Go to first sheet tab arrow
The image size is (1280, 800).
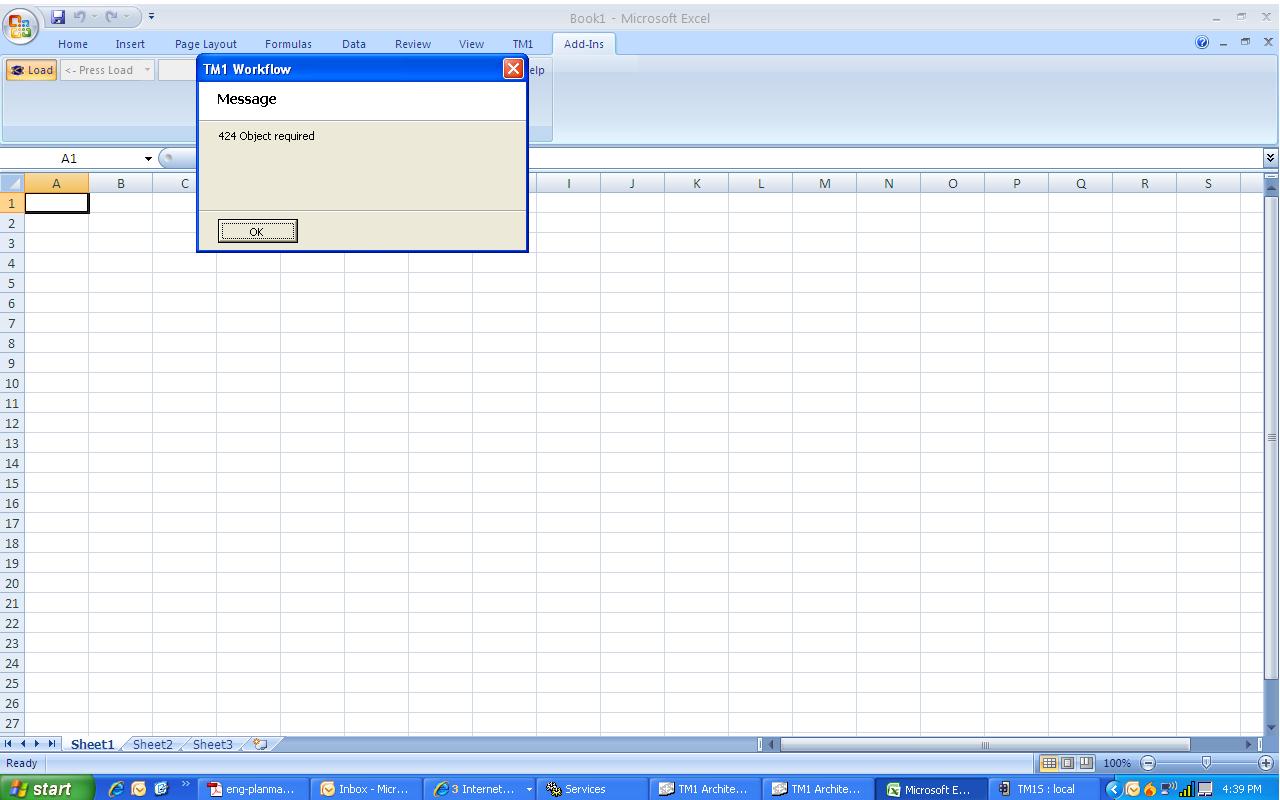point(9,744)
